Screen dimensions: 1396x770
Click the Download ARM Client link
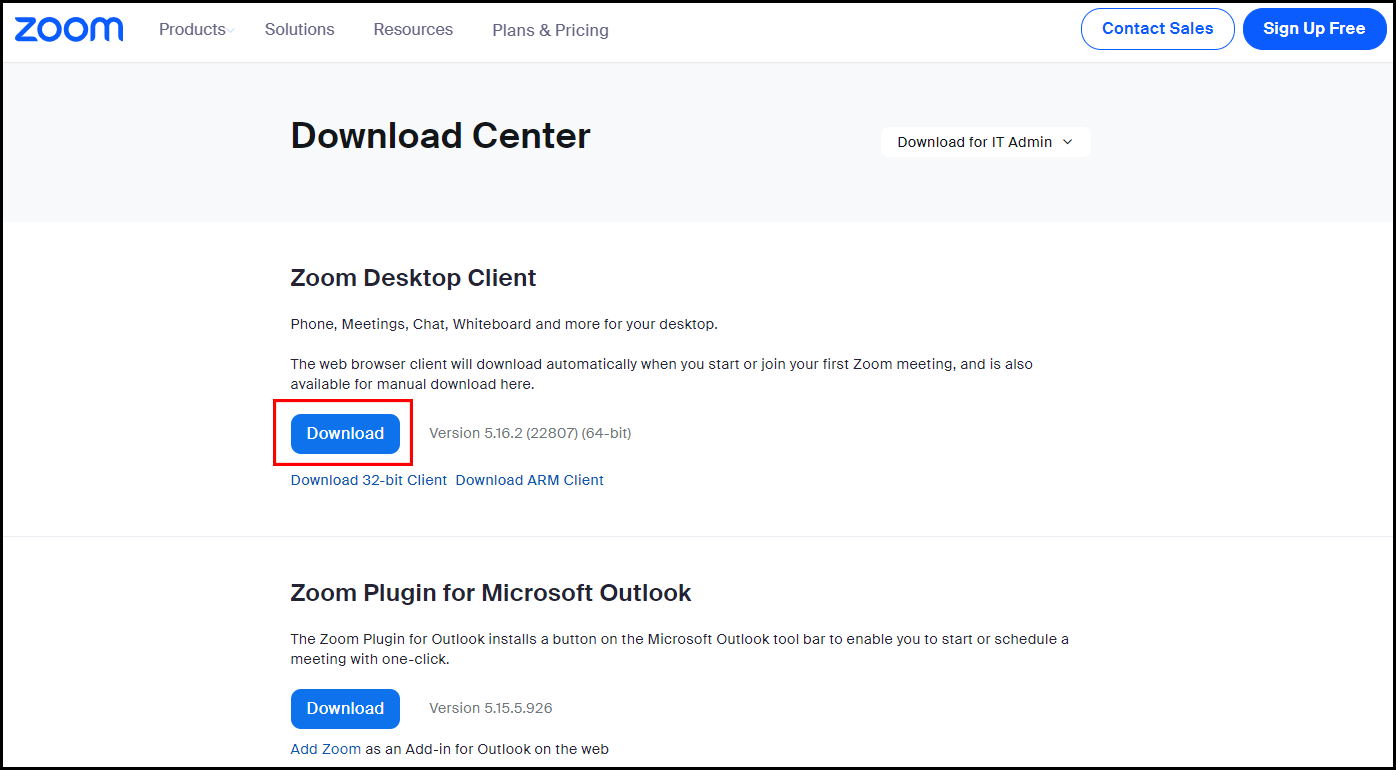coord(530,480)
